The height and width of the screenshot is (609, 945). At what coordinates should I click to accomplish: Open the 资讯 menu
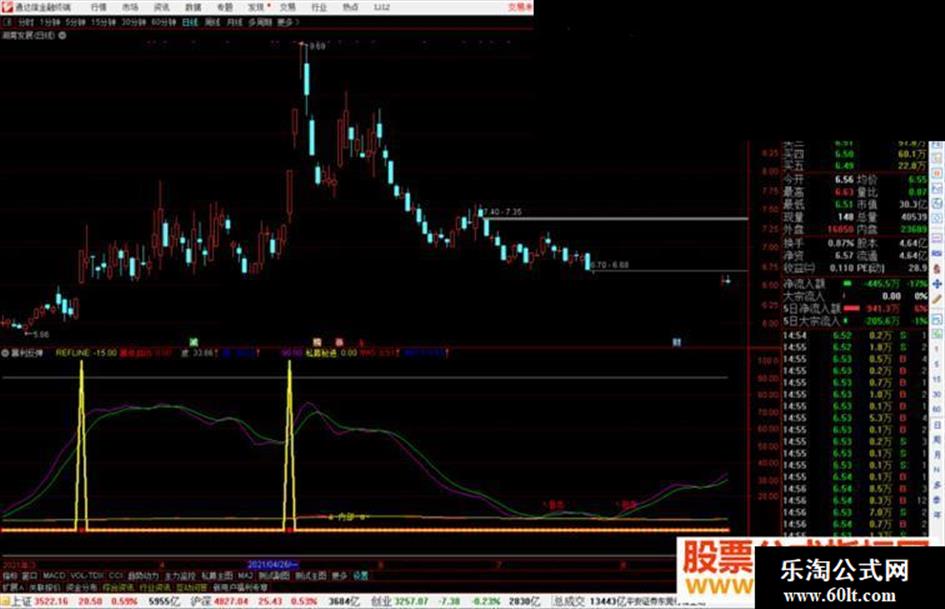pyautogui.click(x=162, y=7)
